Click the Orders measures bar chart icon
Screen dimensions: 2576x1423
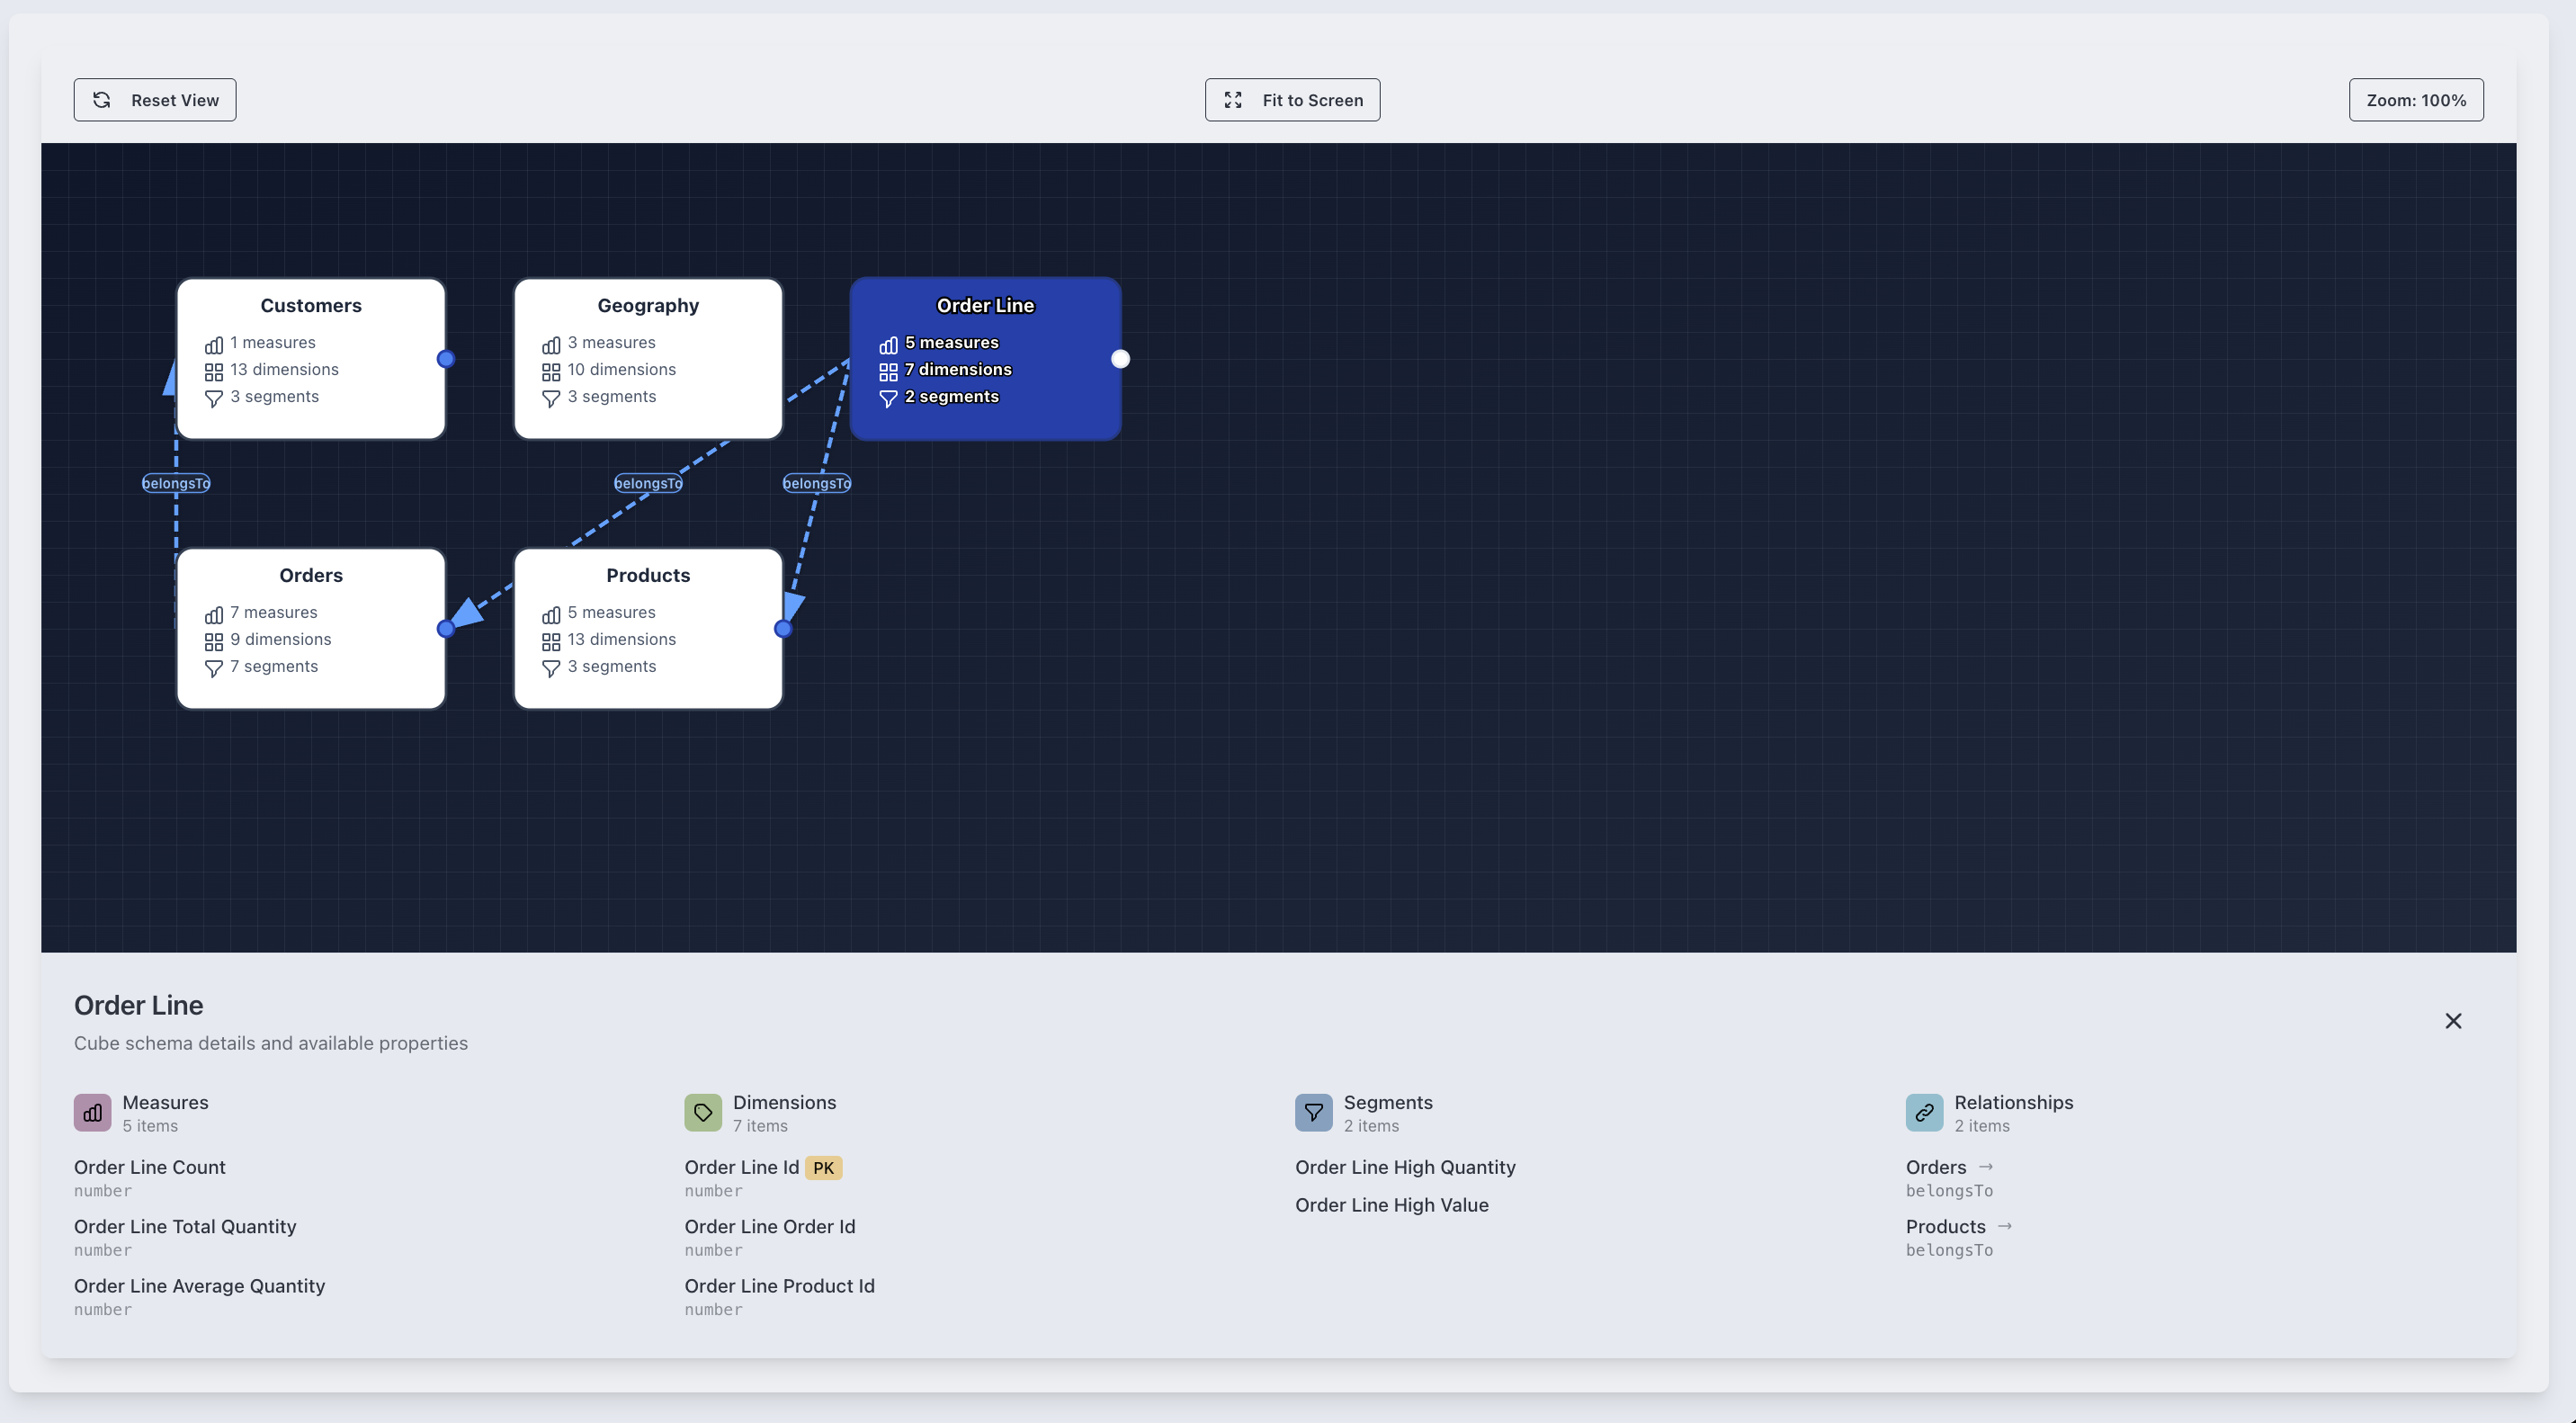point(214,615)
